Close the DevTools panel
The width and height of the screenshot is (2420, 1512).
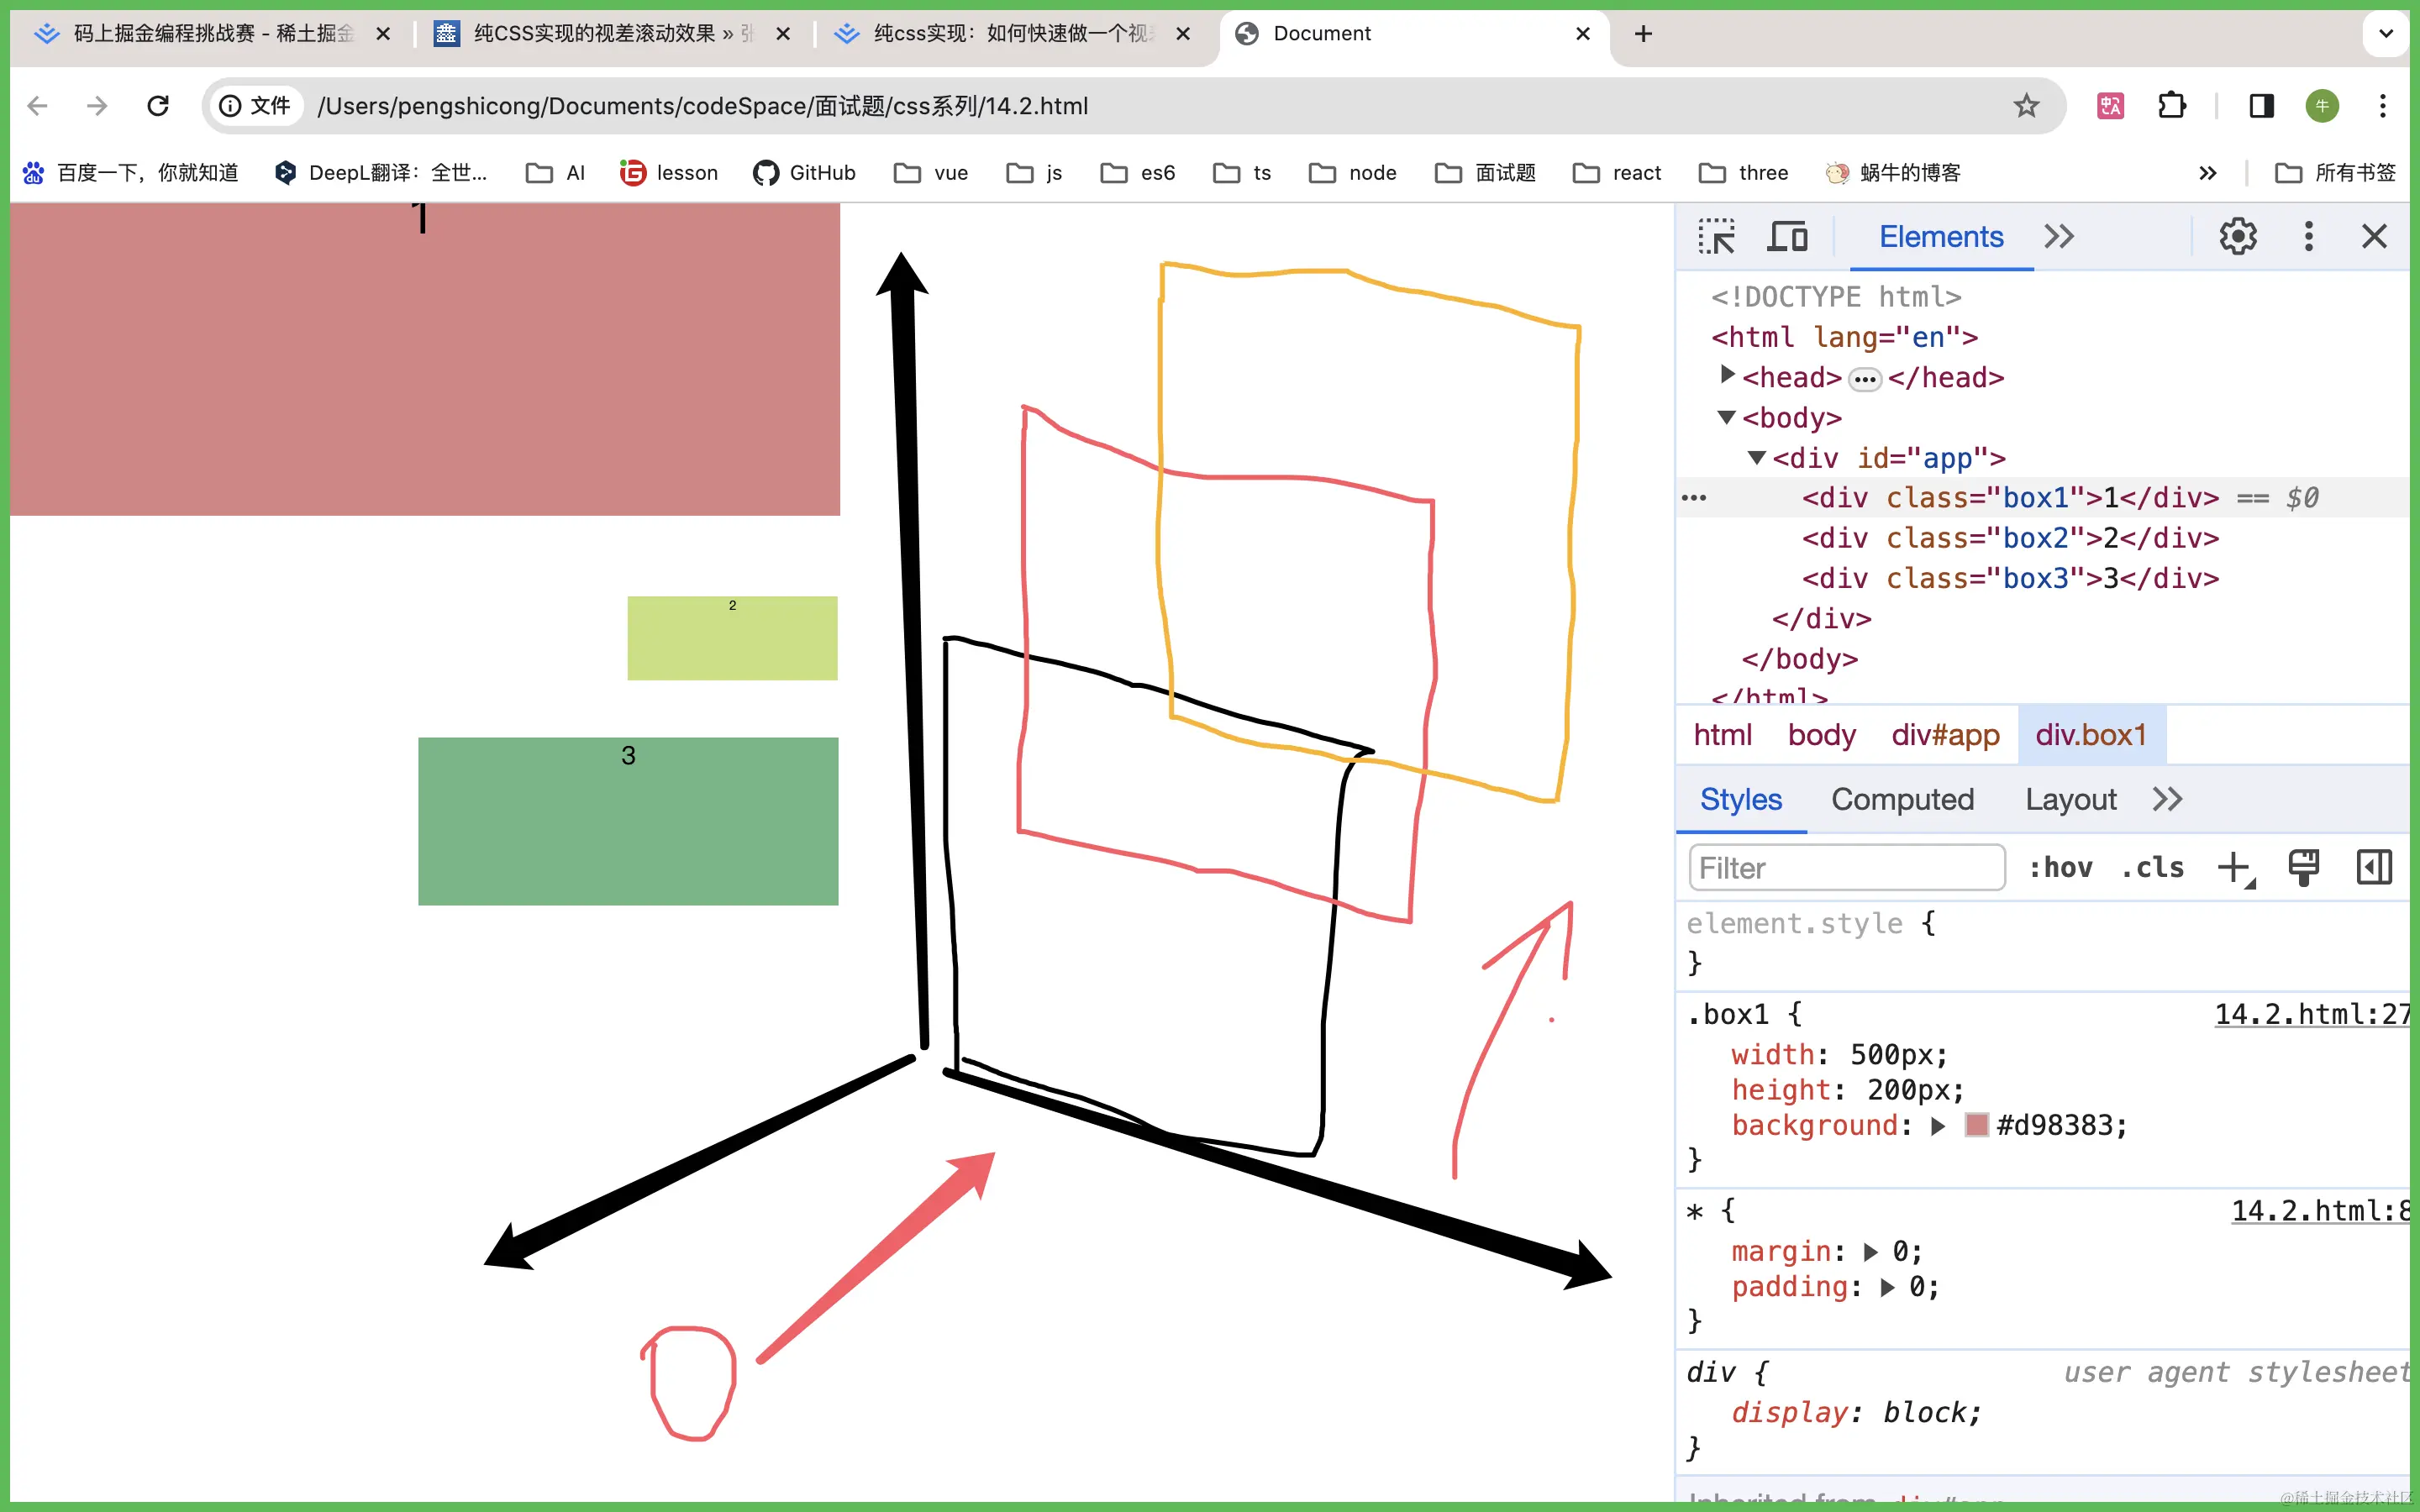2374,237
